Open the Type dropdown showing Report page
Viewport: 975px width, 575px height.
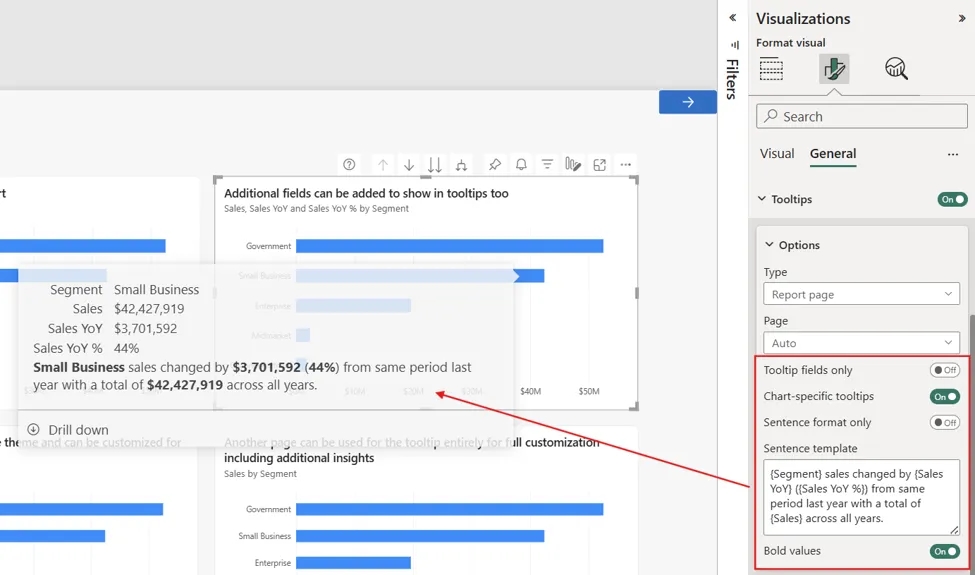pos(861,295)
